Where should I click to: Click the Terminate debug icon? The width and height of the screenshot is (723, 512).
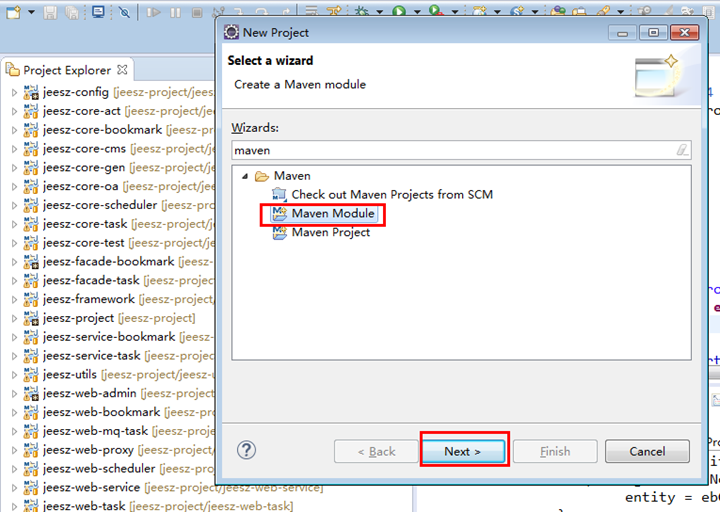pos(197,12)
